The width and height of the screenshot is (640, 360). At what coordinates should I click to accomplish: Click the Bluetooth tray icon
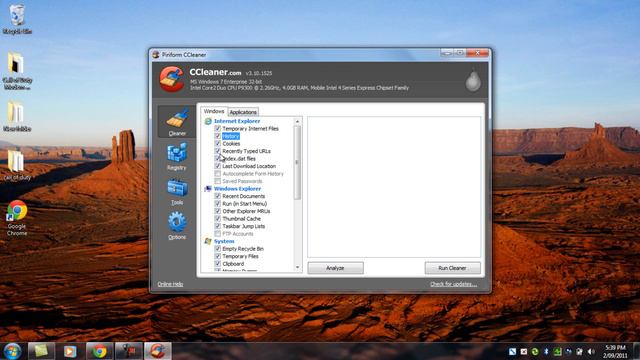[x=546, y=351]
